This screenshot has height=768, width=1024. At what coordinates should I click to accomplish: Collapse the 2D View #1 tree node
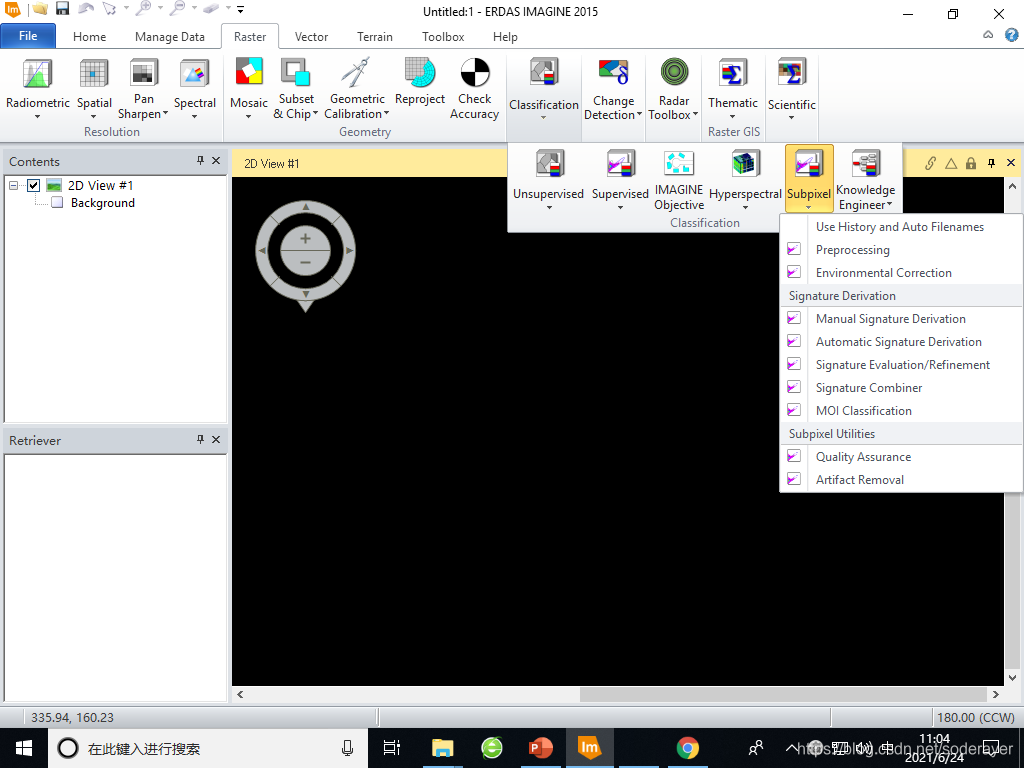tap(13, 185)
